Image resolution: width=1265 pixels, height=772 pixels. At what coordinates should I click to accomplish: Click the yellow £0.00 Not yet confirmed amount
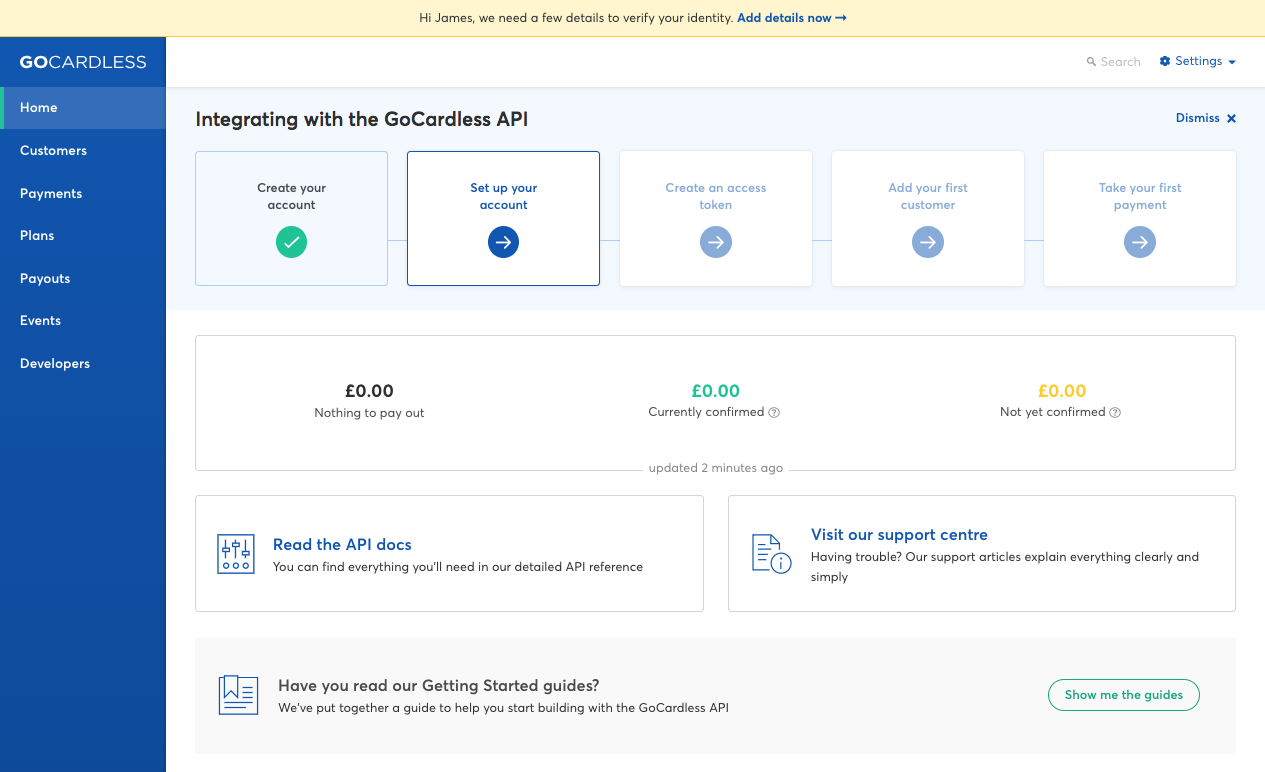point(1062,391)
